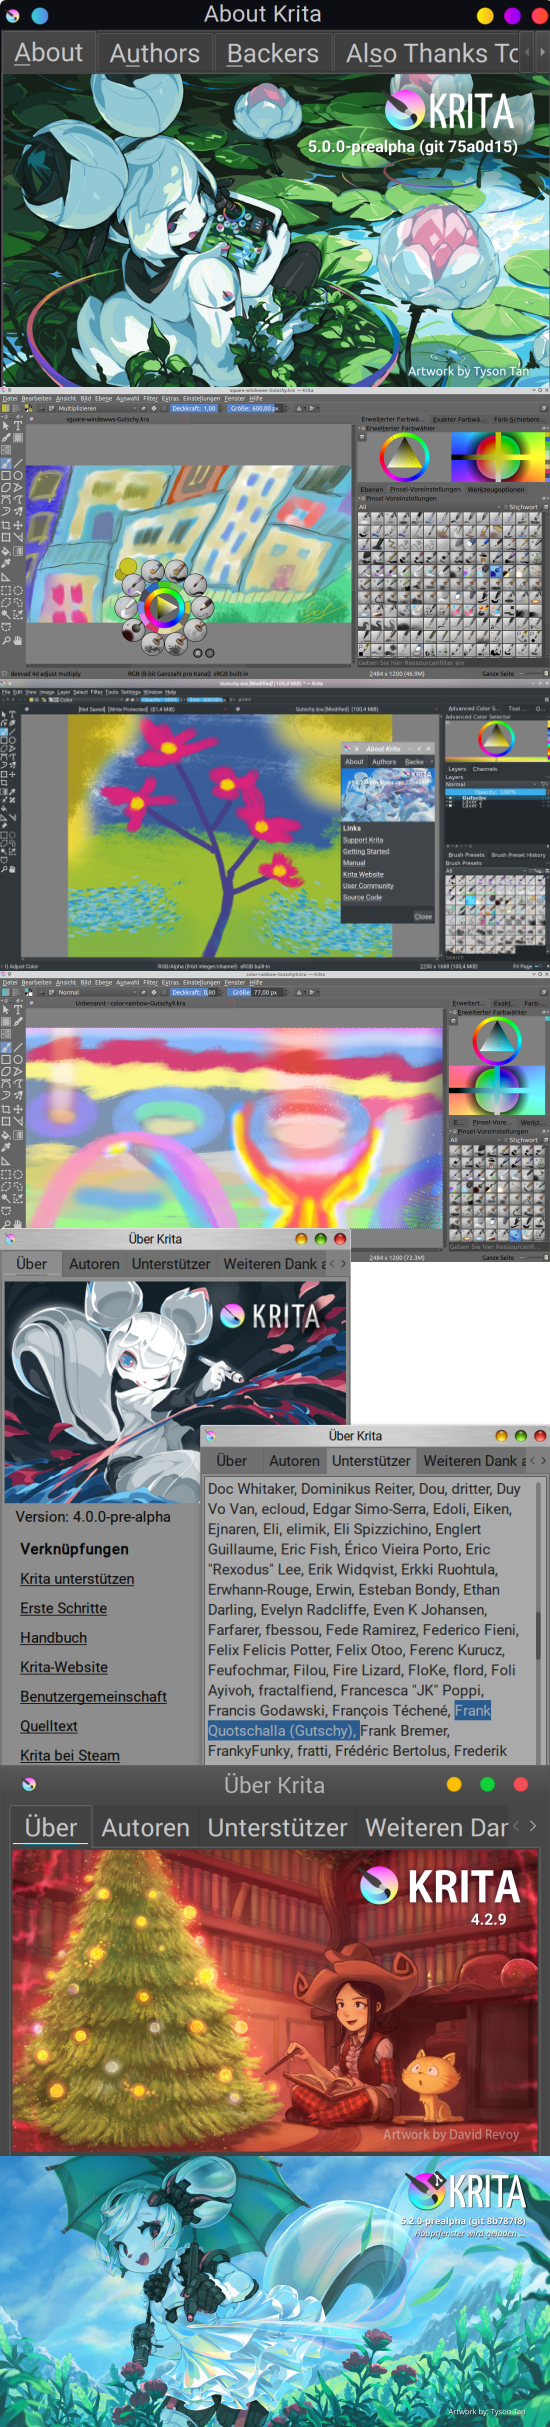
Task: Click Support Krita link in small About Krita dialog
Action: pyautogui.click(x=362, y=840)
